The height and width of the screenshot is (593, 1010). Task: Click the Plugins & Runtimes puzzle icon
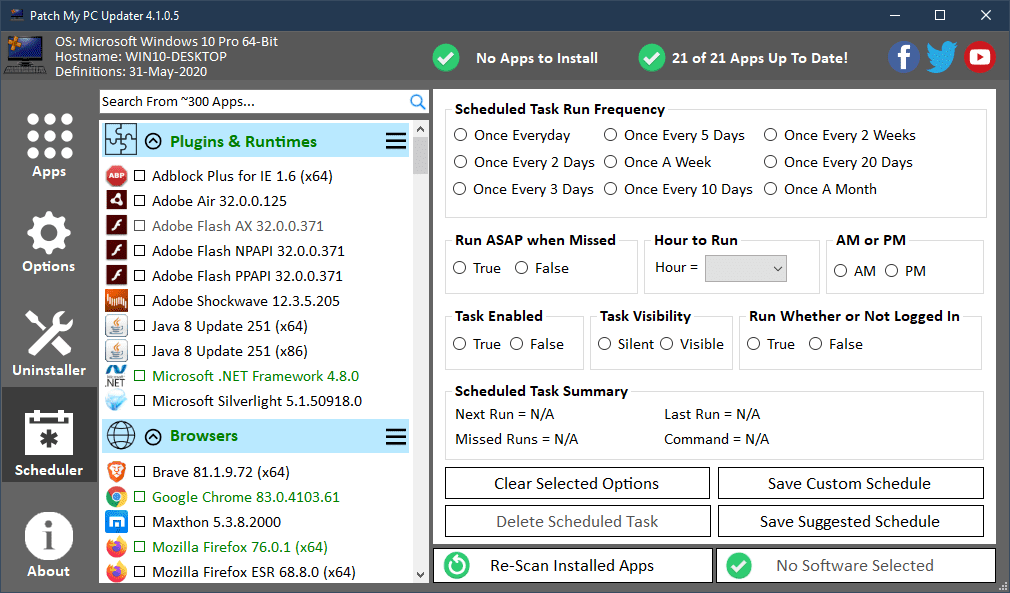coord(121,140)
